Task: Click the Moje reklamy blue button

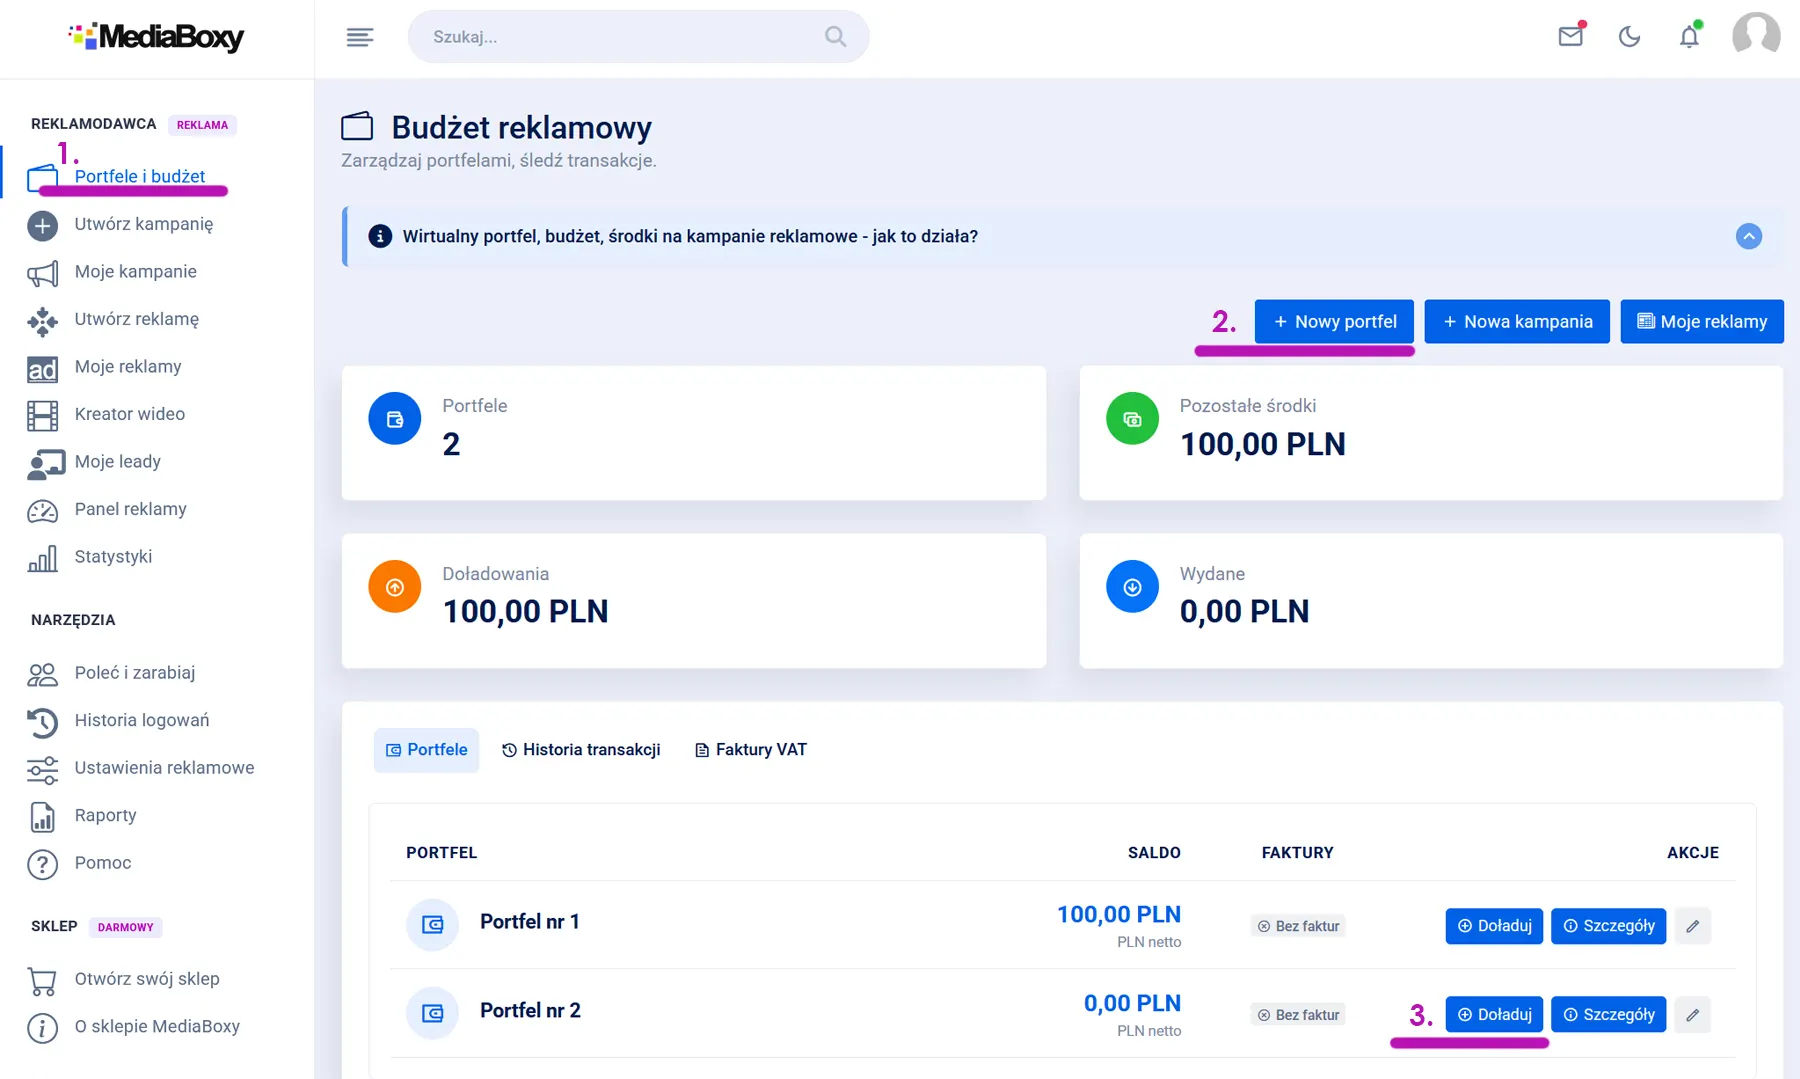Action: (x=1702, y=321)
